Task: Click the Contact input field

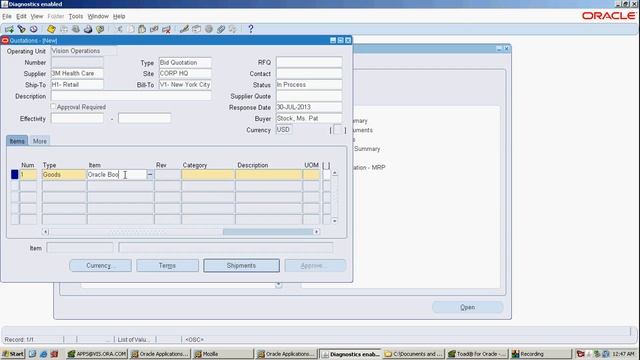Action: [309, 73]
